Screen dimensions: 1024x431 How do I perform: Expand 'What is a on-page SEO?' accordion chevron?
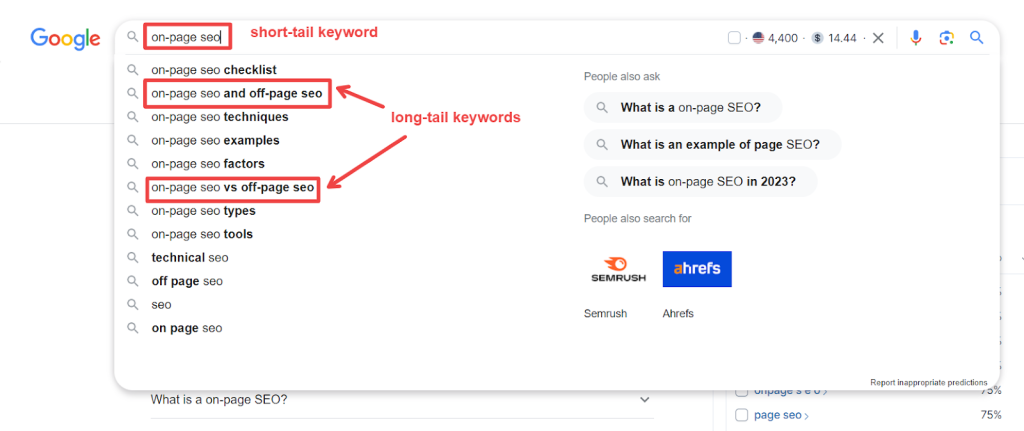coord(645,399)
